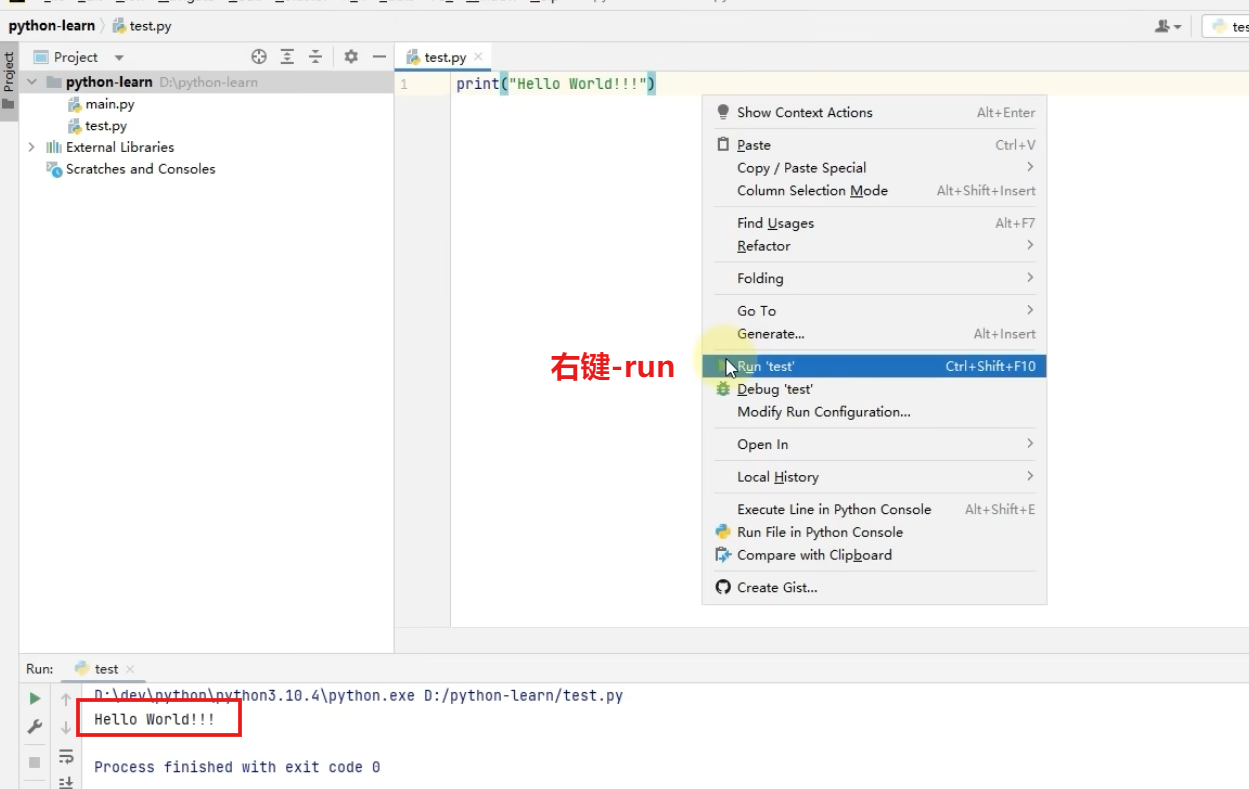
Task: Open main.py in project tree
Action: [110, 104]
